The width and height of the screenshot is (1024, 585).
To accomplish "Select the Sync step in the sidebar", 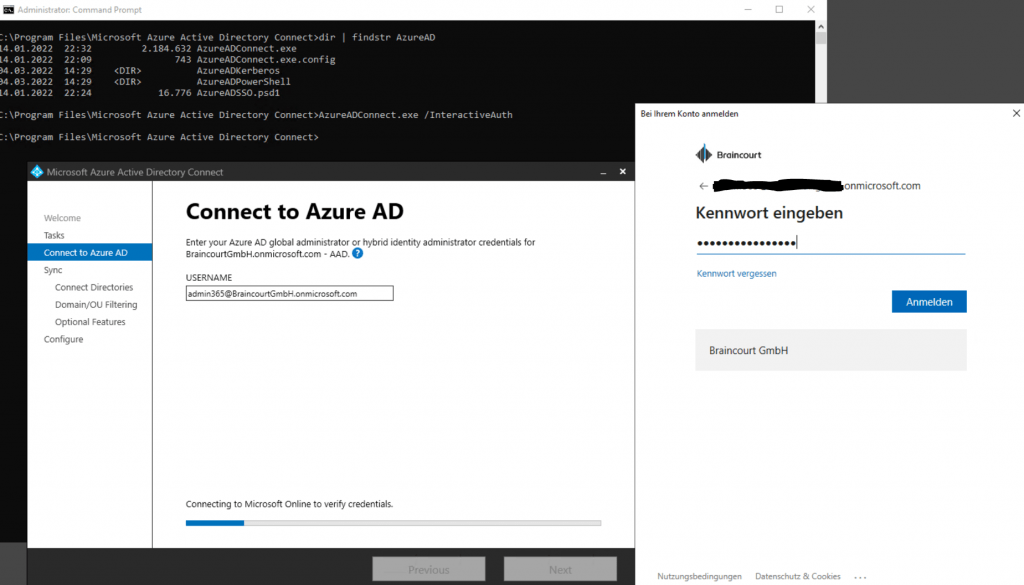I will click(x=53, y=270).
